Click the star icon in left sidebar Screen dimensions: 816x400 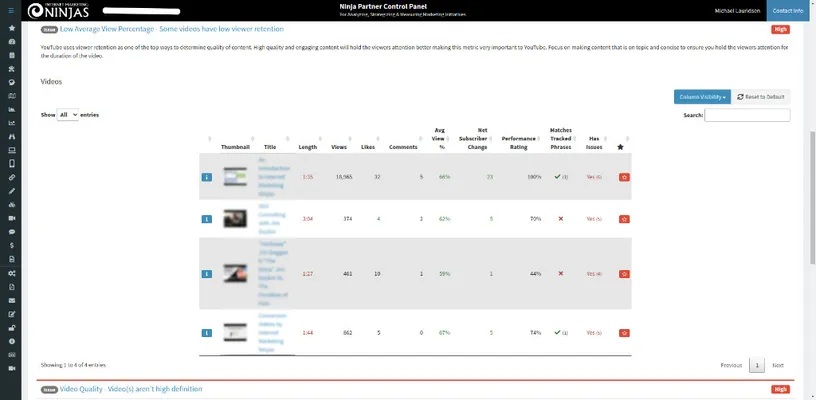click(11, 28)
